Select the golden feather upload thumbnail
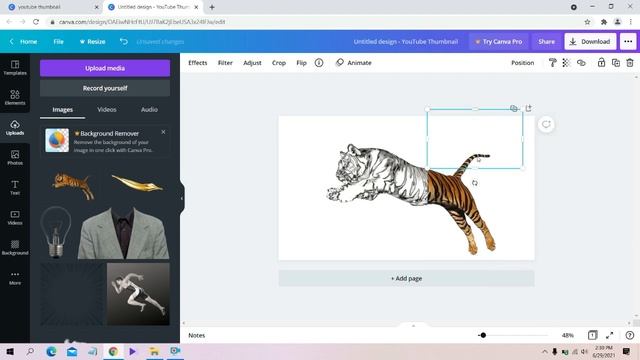Viewport: 640px width, 360px height. 138,184
